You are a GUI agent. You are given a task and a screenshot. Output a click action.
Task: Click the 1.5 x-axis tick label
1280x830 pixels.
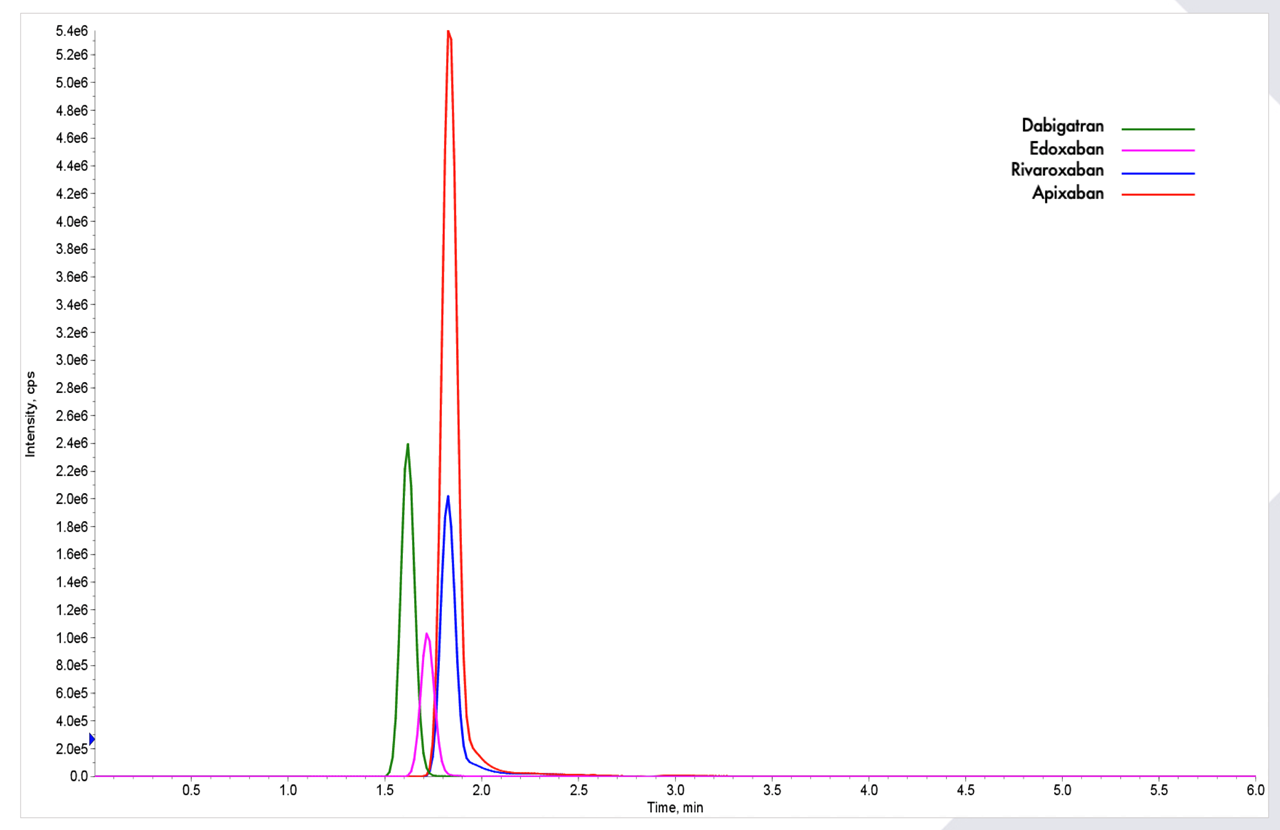384,790
